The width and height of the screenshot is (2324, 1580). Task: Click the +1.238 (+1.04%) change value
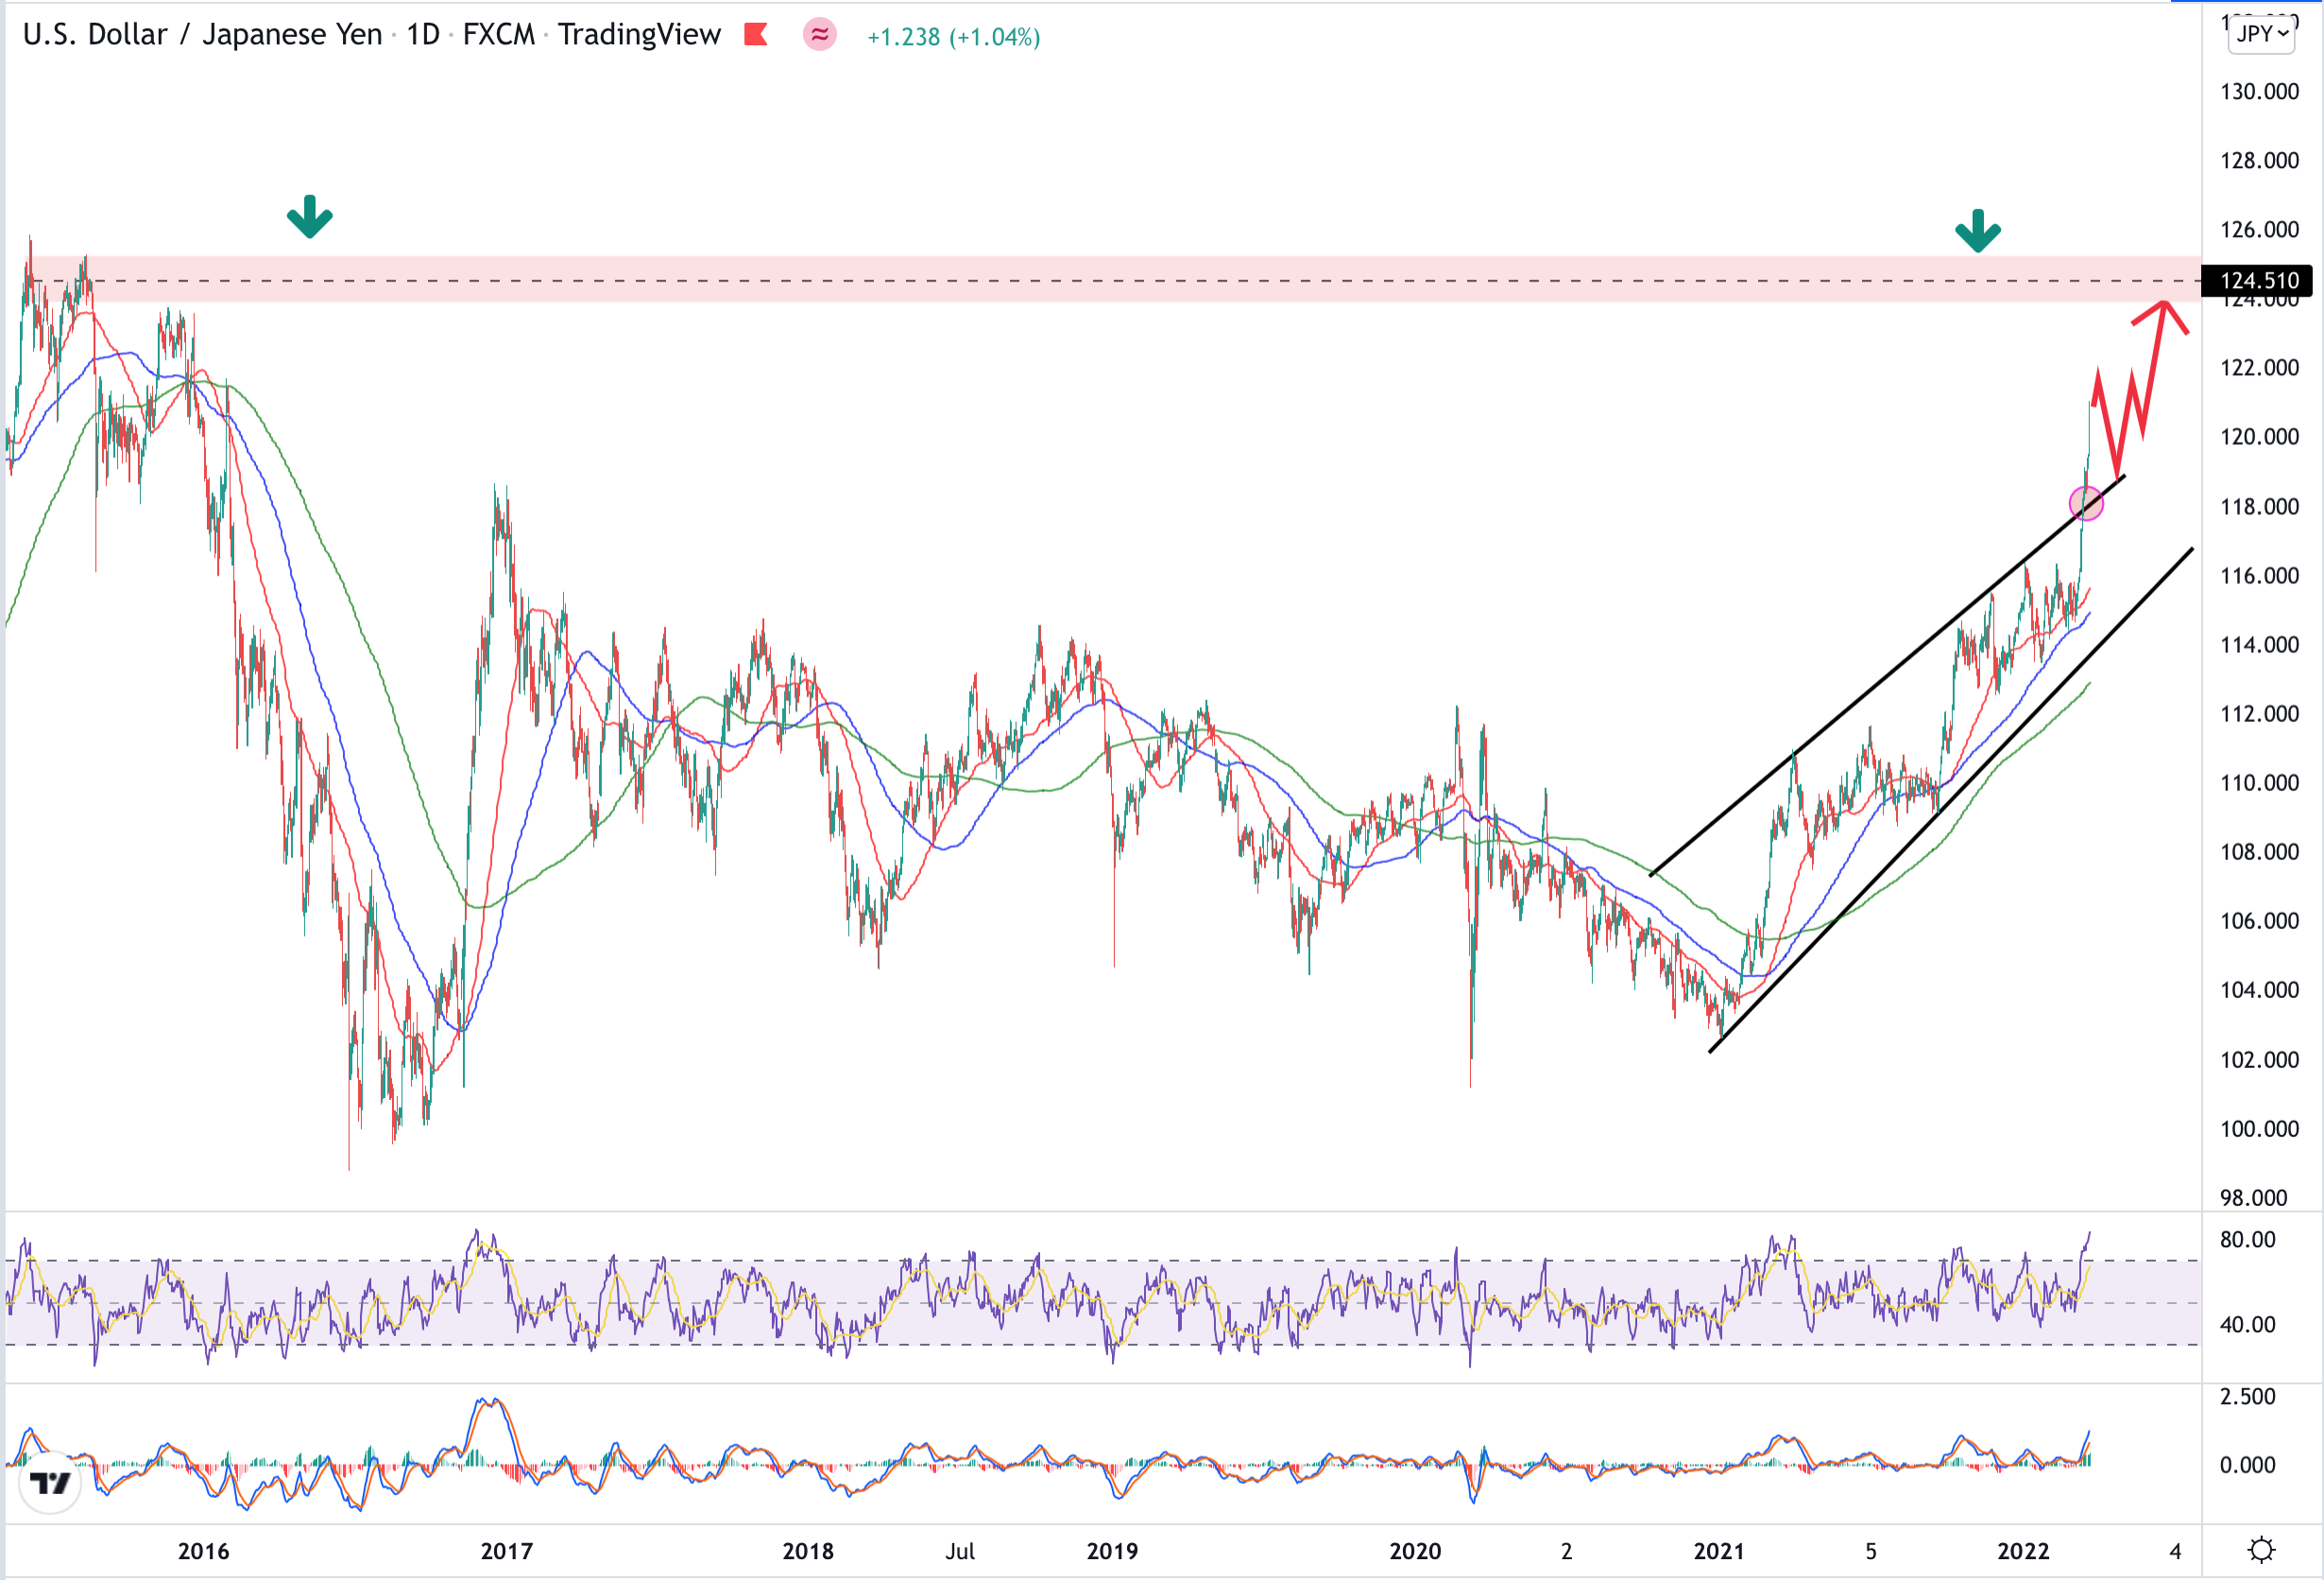click(x=953, y=37)
